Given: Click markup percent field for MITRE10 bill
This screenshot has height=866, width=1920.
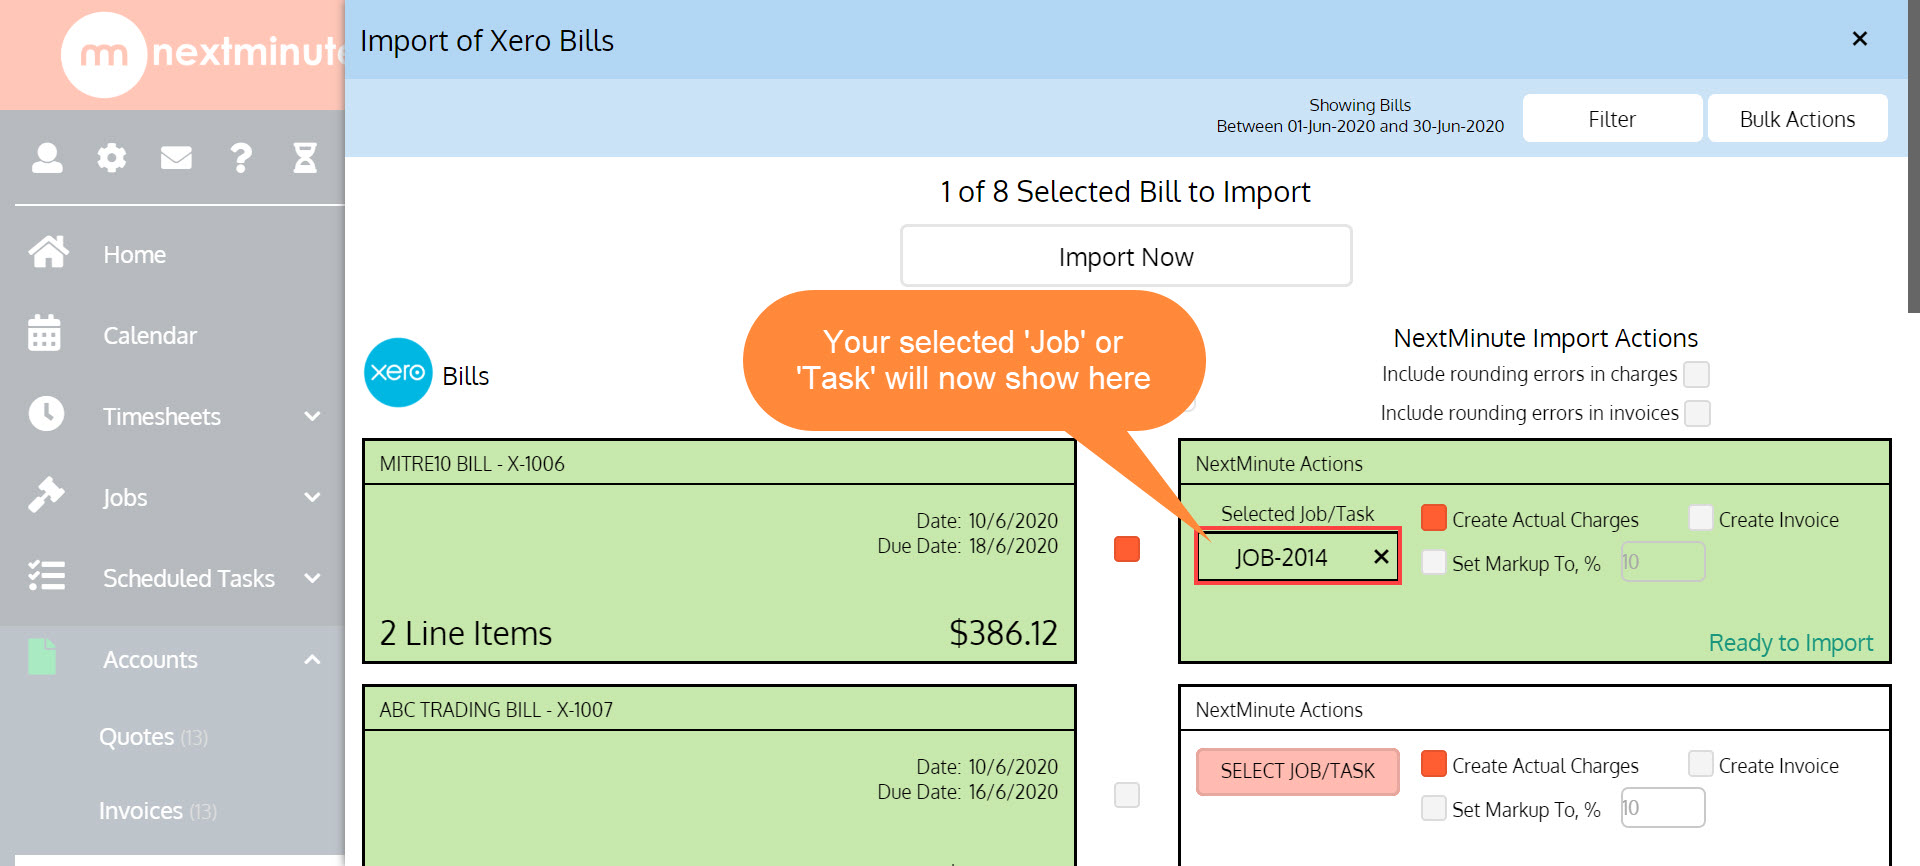Looking at the screenshot, I should pyautogui.click(x=1663, y=562).
